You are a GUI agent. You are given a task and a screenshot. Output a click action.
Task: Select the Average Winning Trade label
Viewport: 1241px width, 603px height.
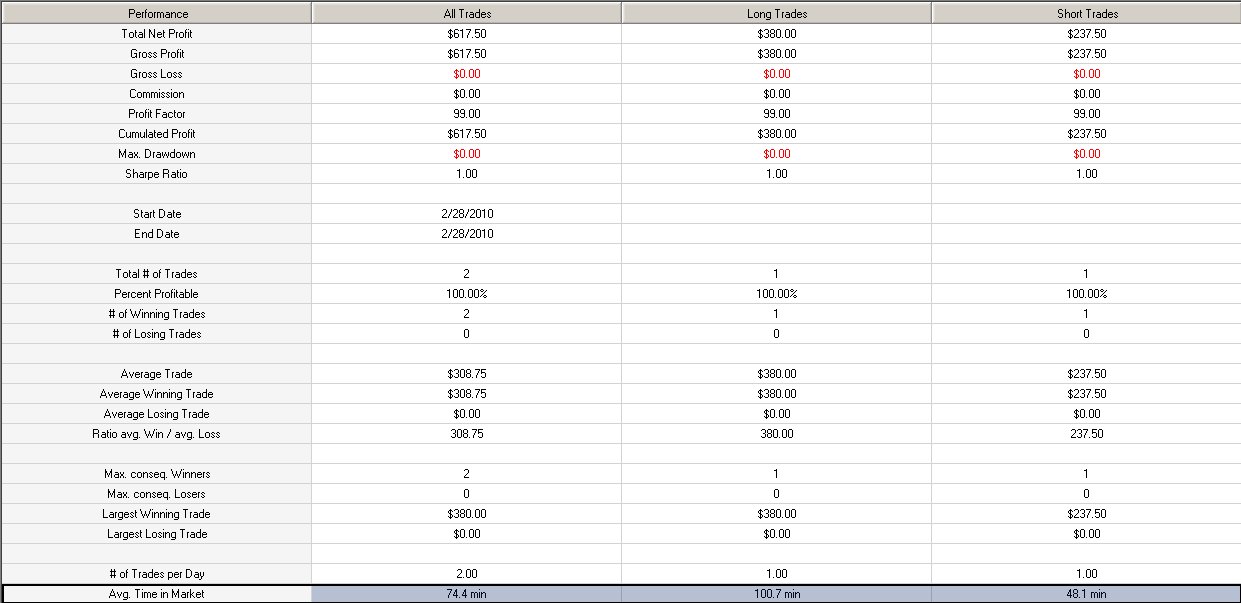(157, 394)
